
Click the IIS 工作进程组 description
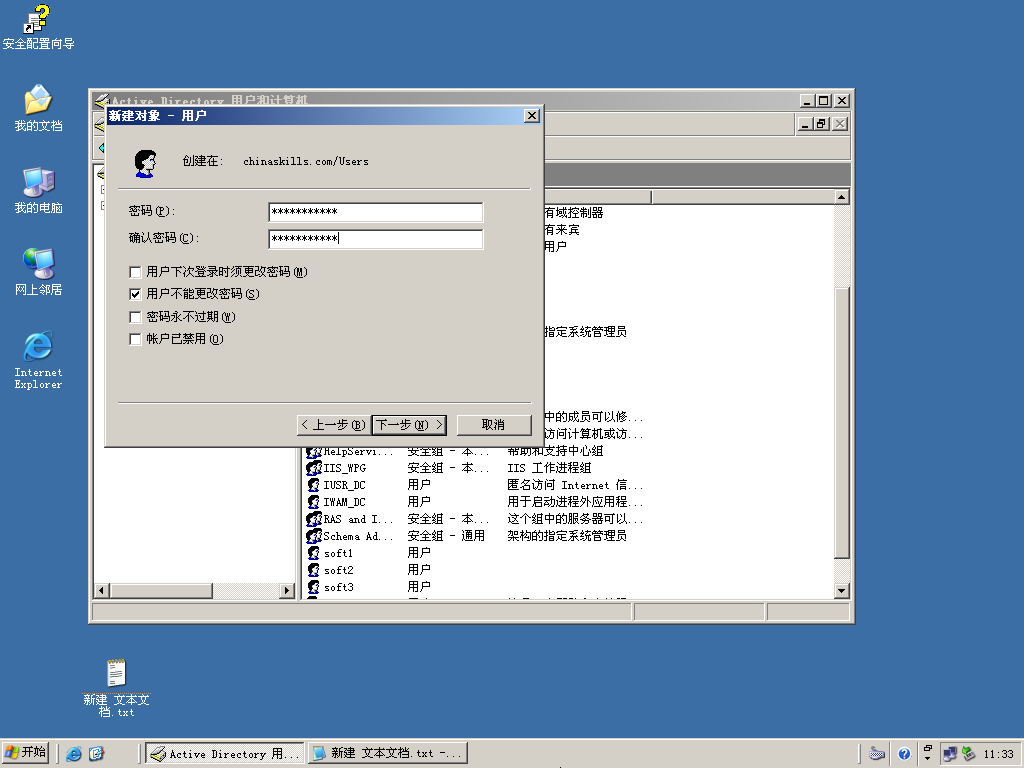click(549, 468)
